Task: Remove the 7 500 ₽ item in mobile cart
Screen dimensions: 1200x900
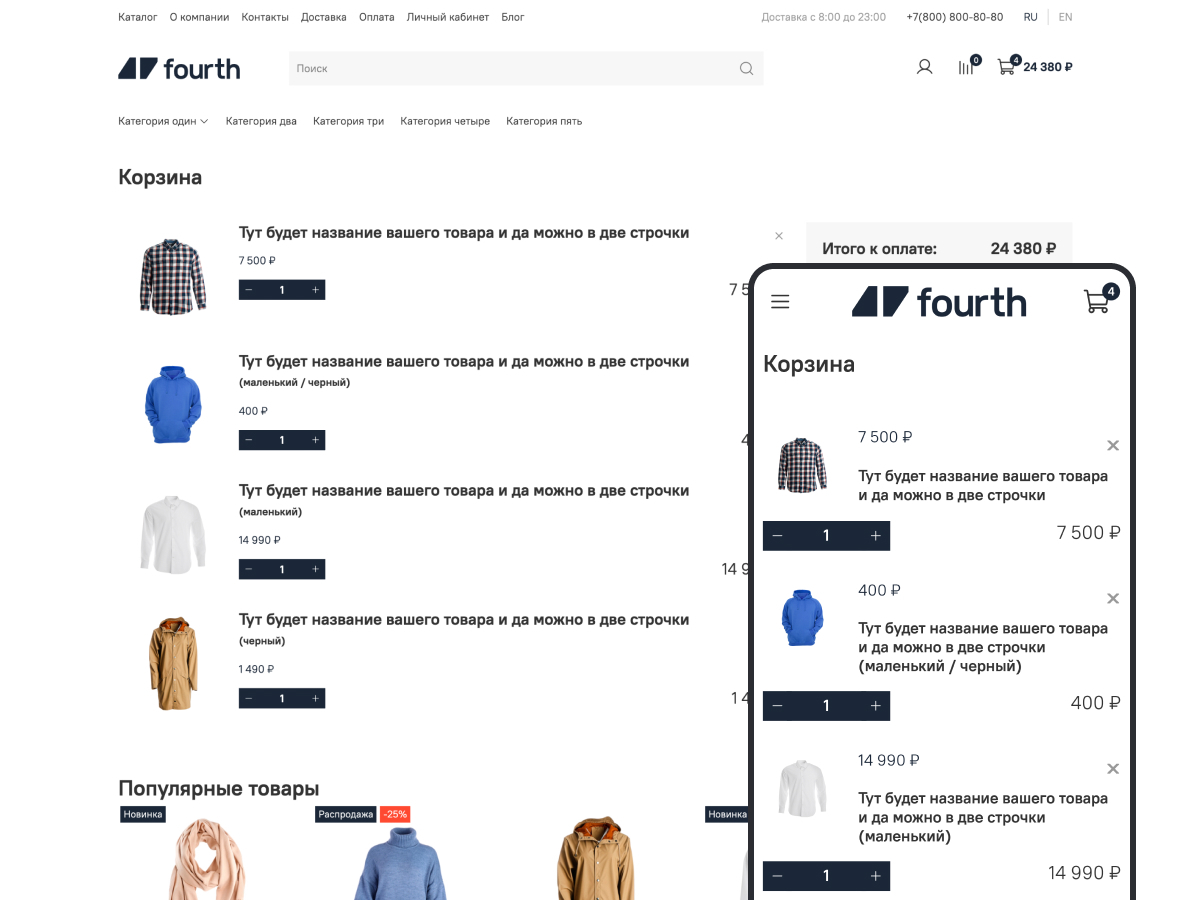Action: [1113, 446]
